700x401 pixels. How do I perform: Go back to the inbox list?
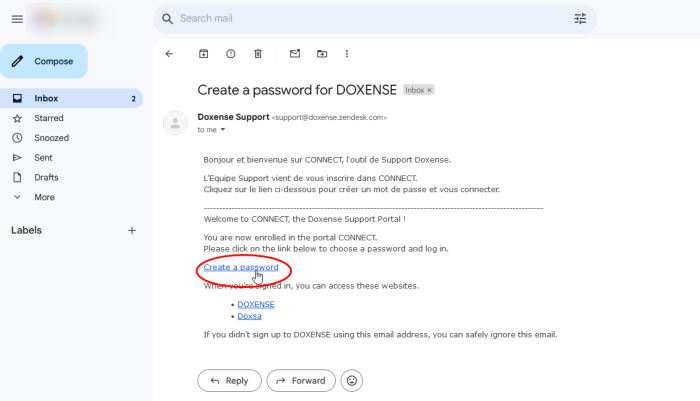pos(169,53)
